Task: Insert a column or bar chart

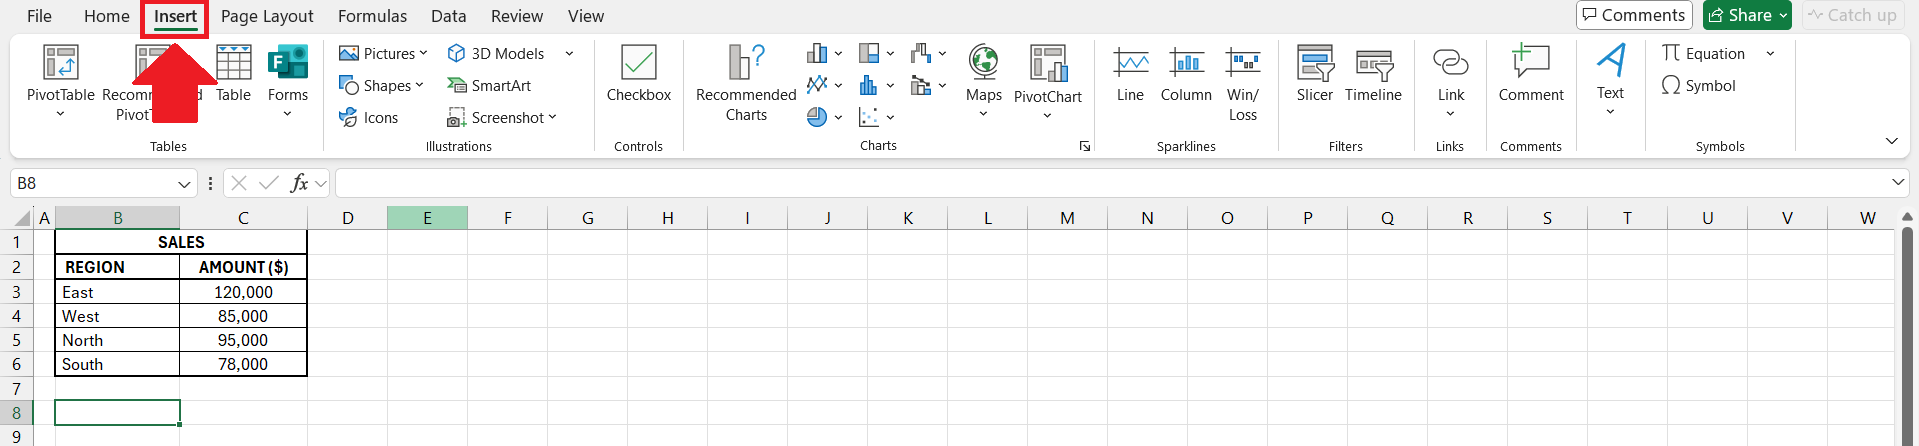Action: (818, 54)
